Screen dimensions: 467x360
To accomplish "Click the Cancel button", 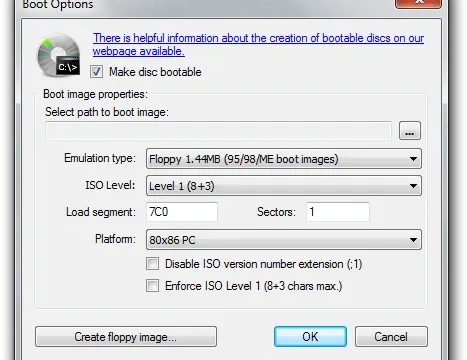I will click(x=391, y=337).
